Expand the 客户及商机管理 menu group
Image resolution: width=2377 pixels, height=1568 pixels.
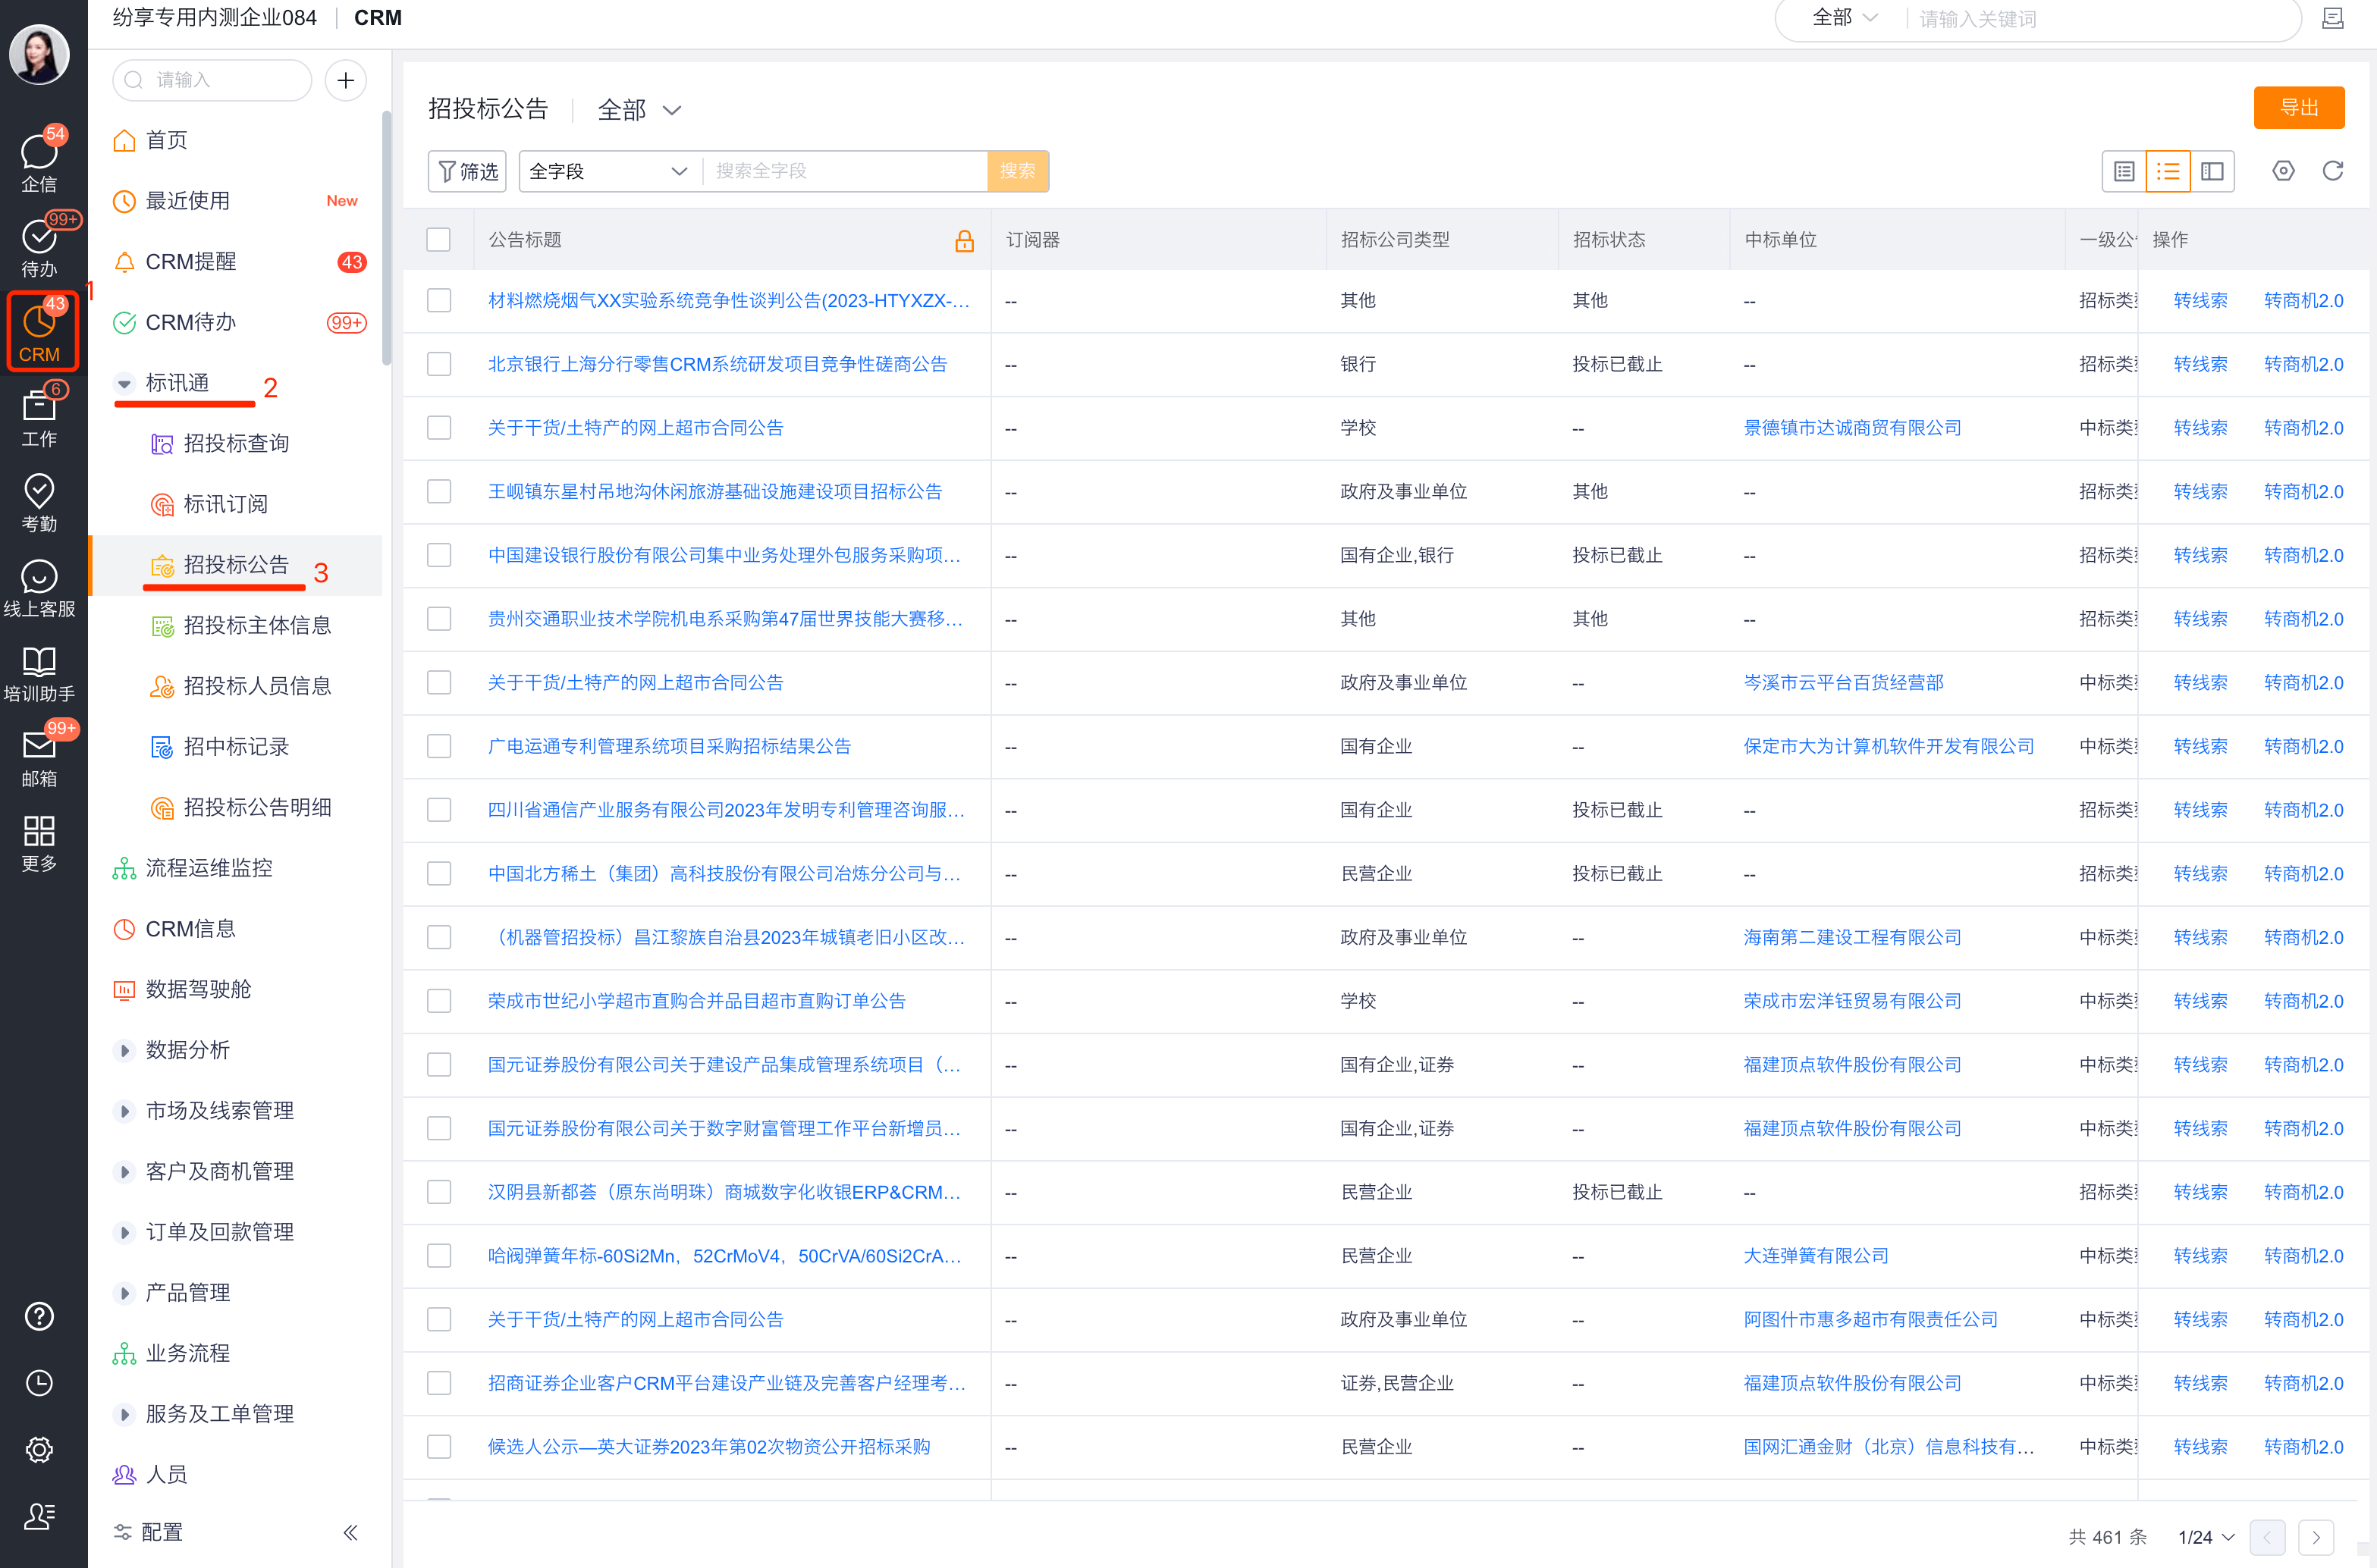point(124,1171)
